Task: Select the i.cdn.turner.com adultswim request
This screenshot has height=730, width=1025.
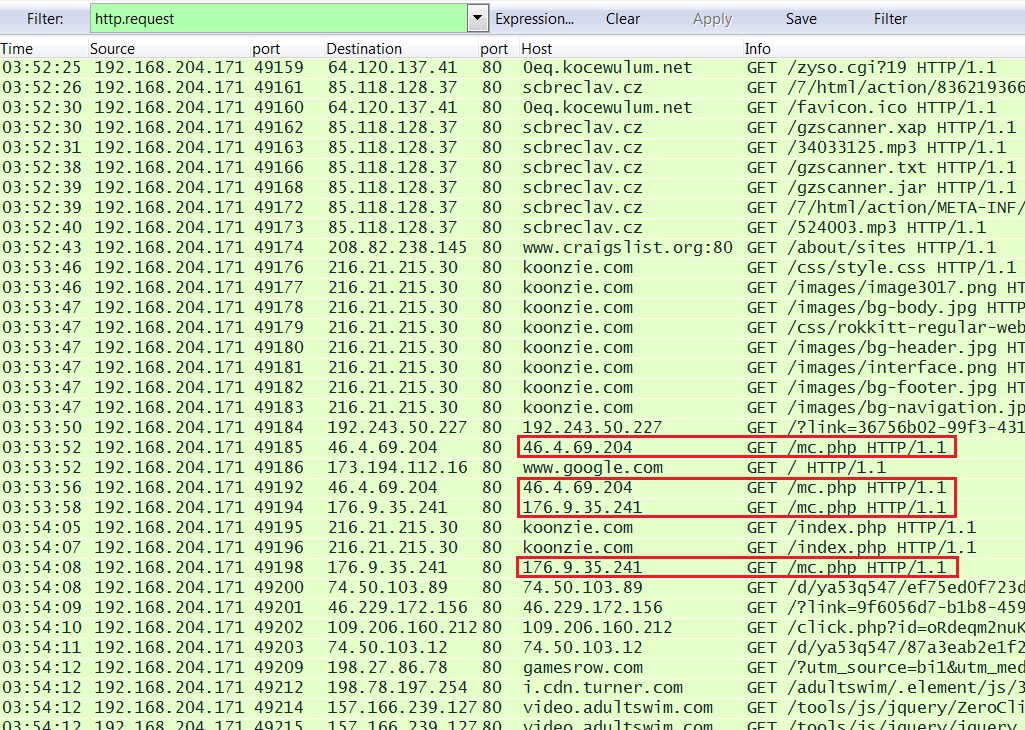Action: pos(602,688)
